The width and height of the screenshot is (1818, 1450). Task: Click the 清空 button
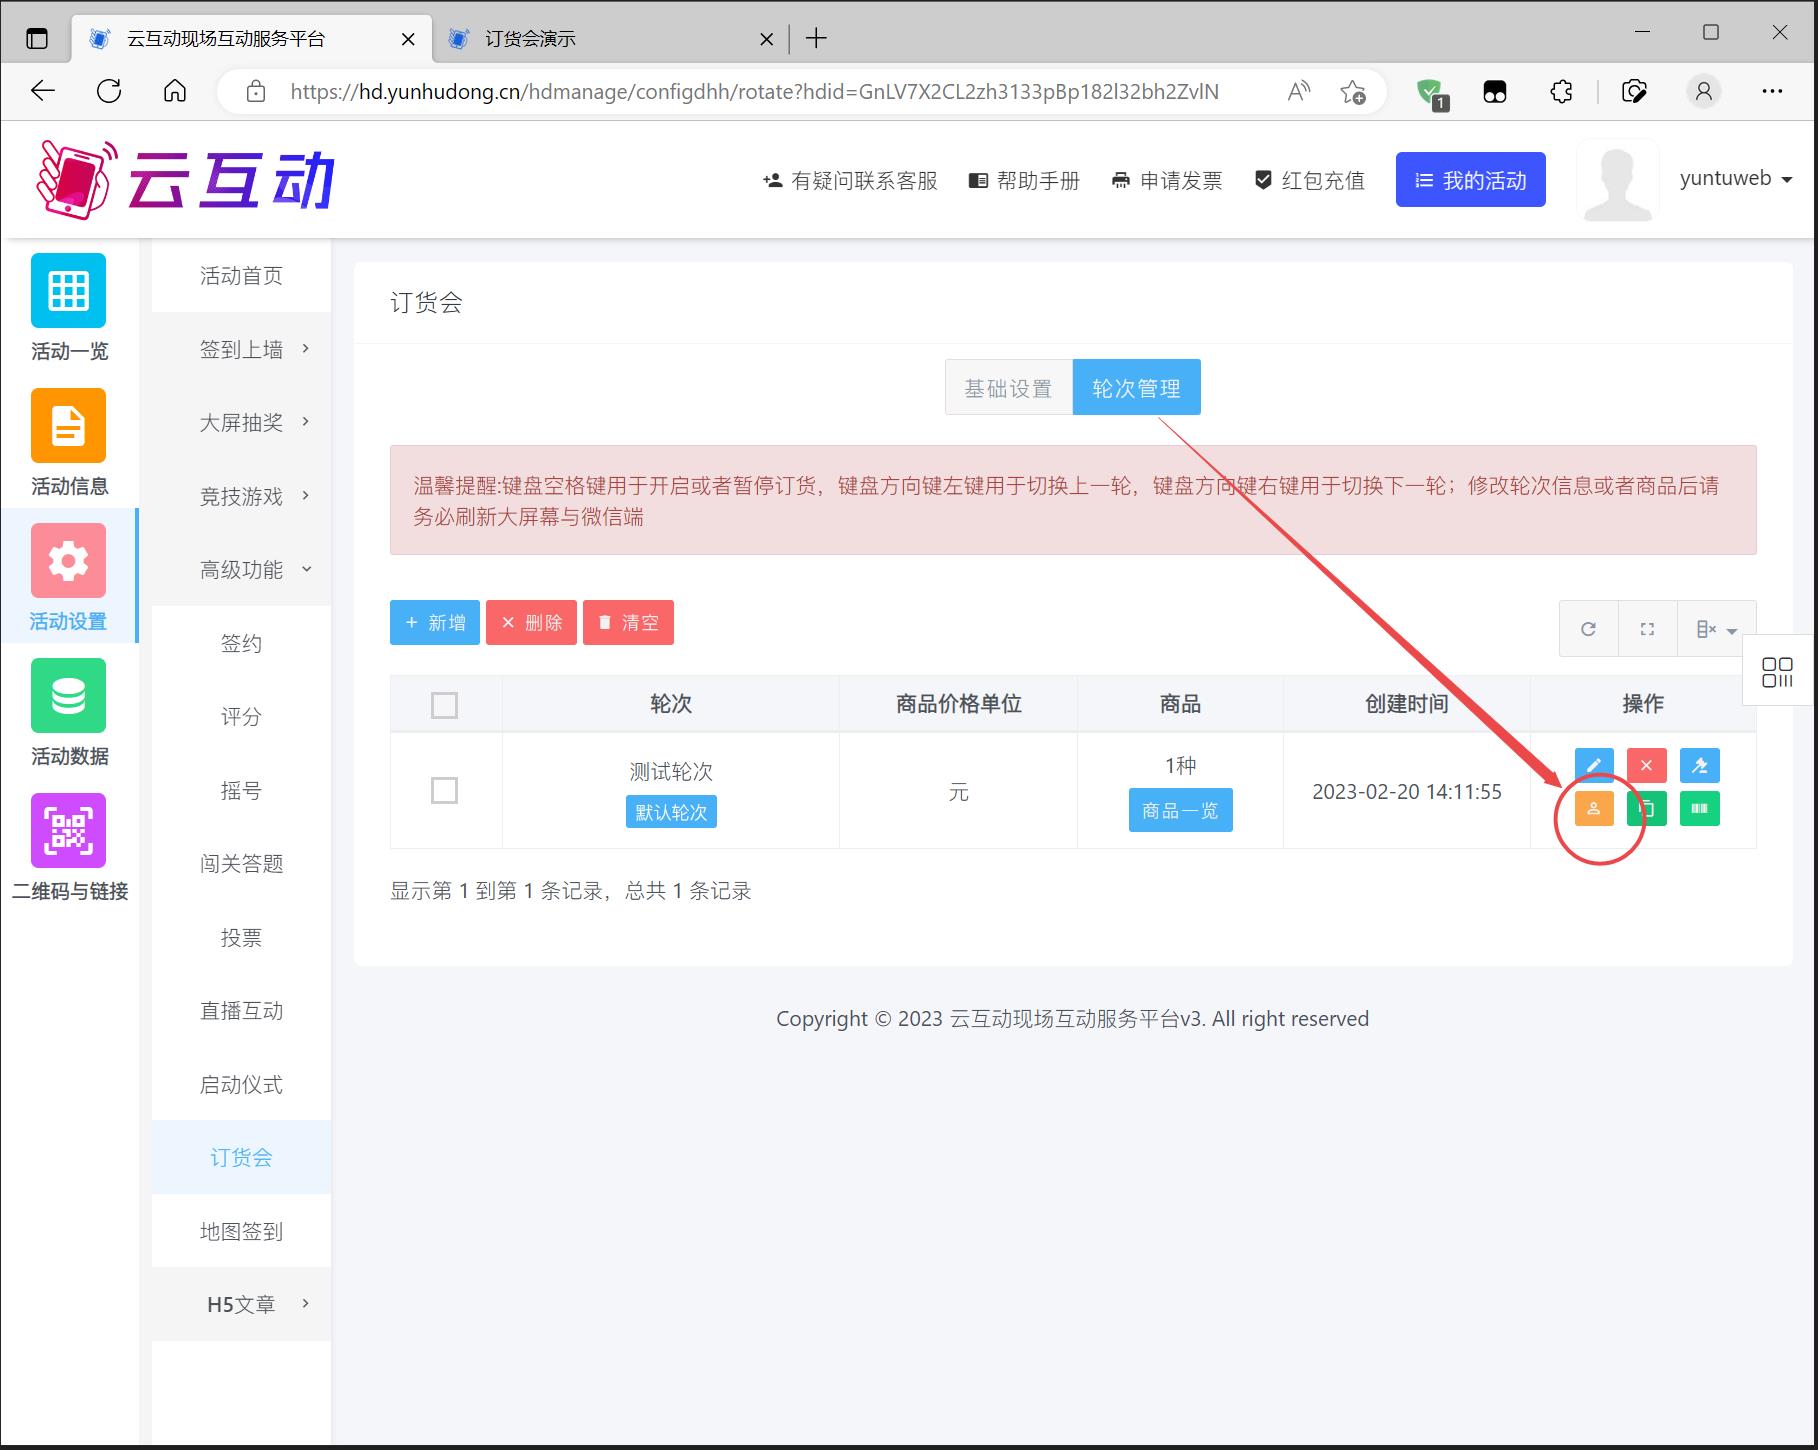coord(628,623)
